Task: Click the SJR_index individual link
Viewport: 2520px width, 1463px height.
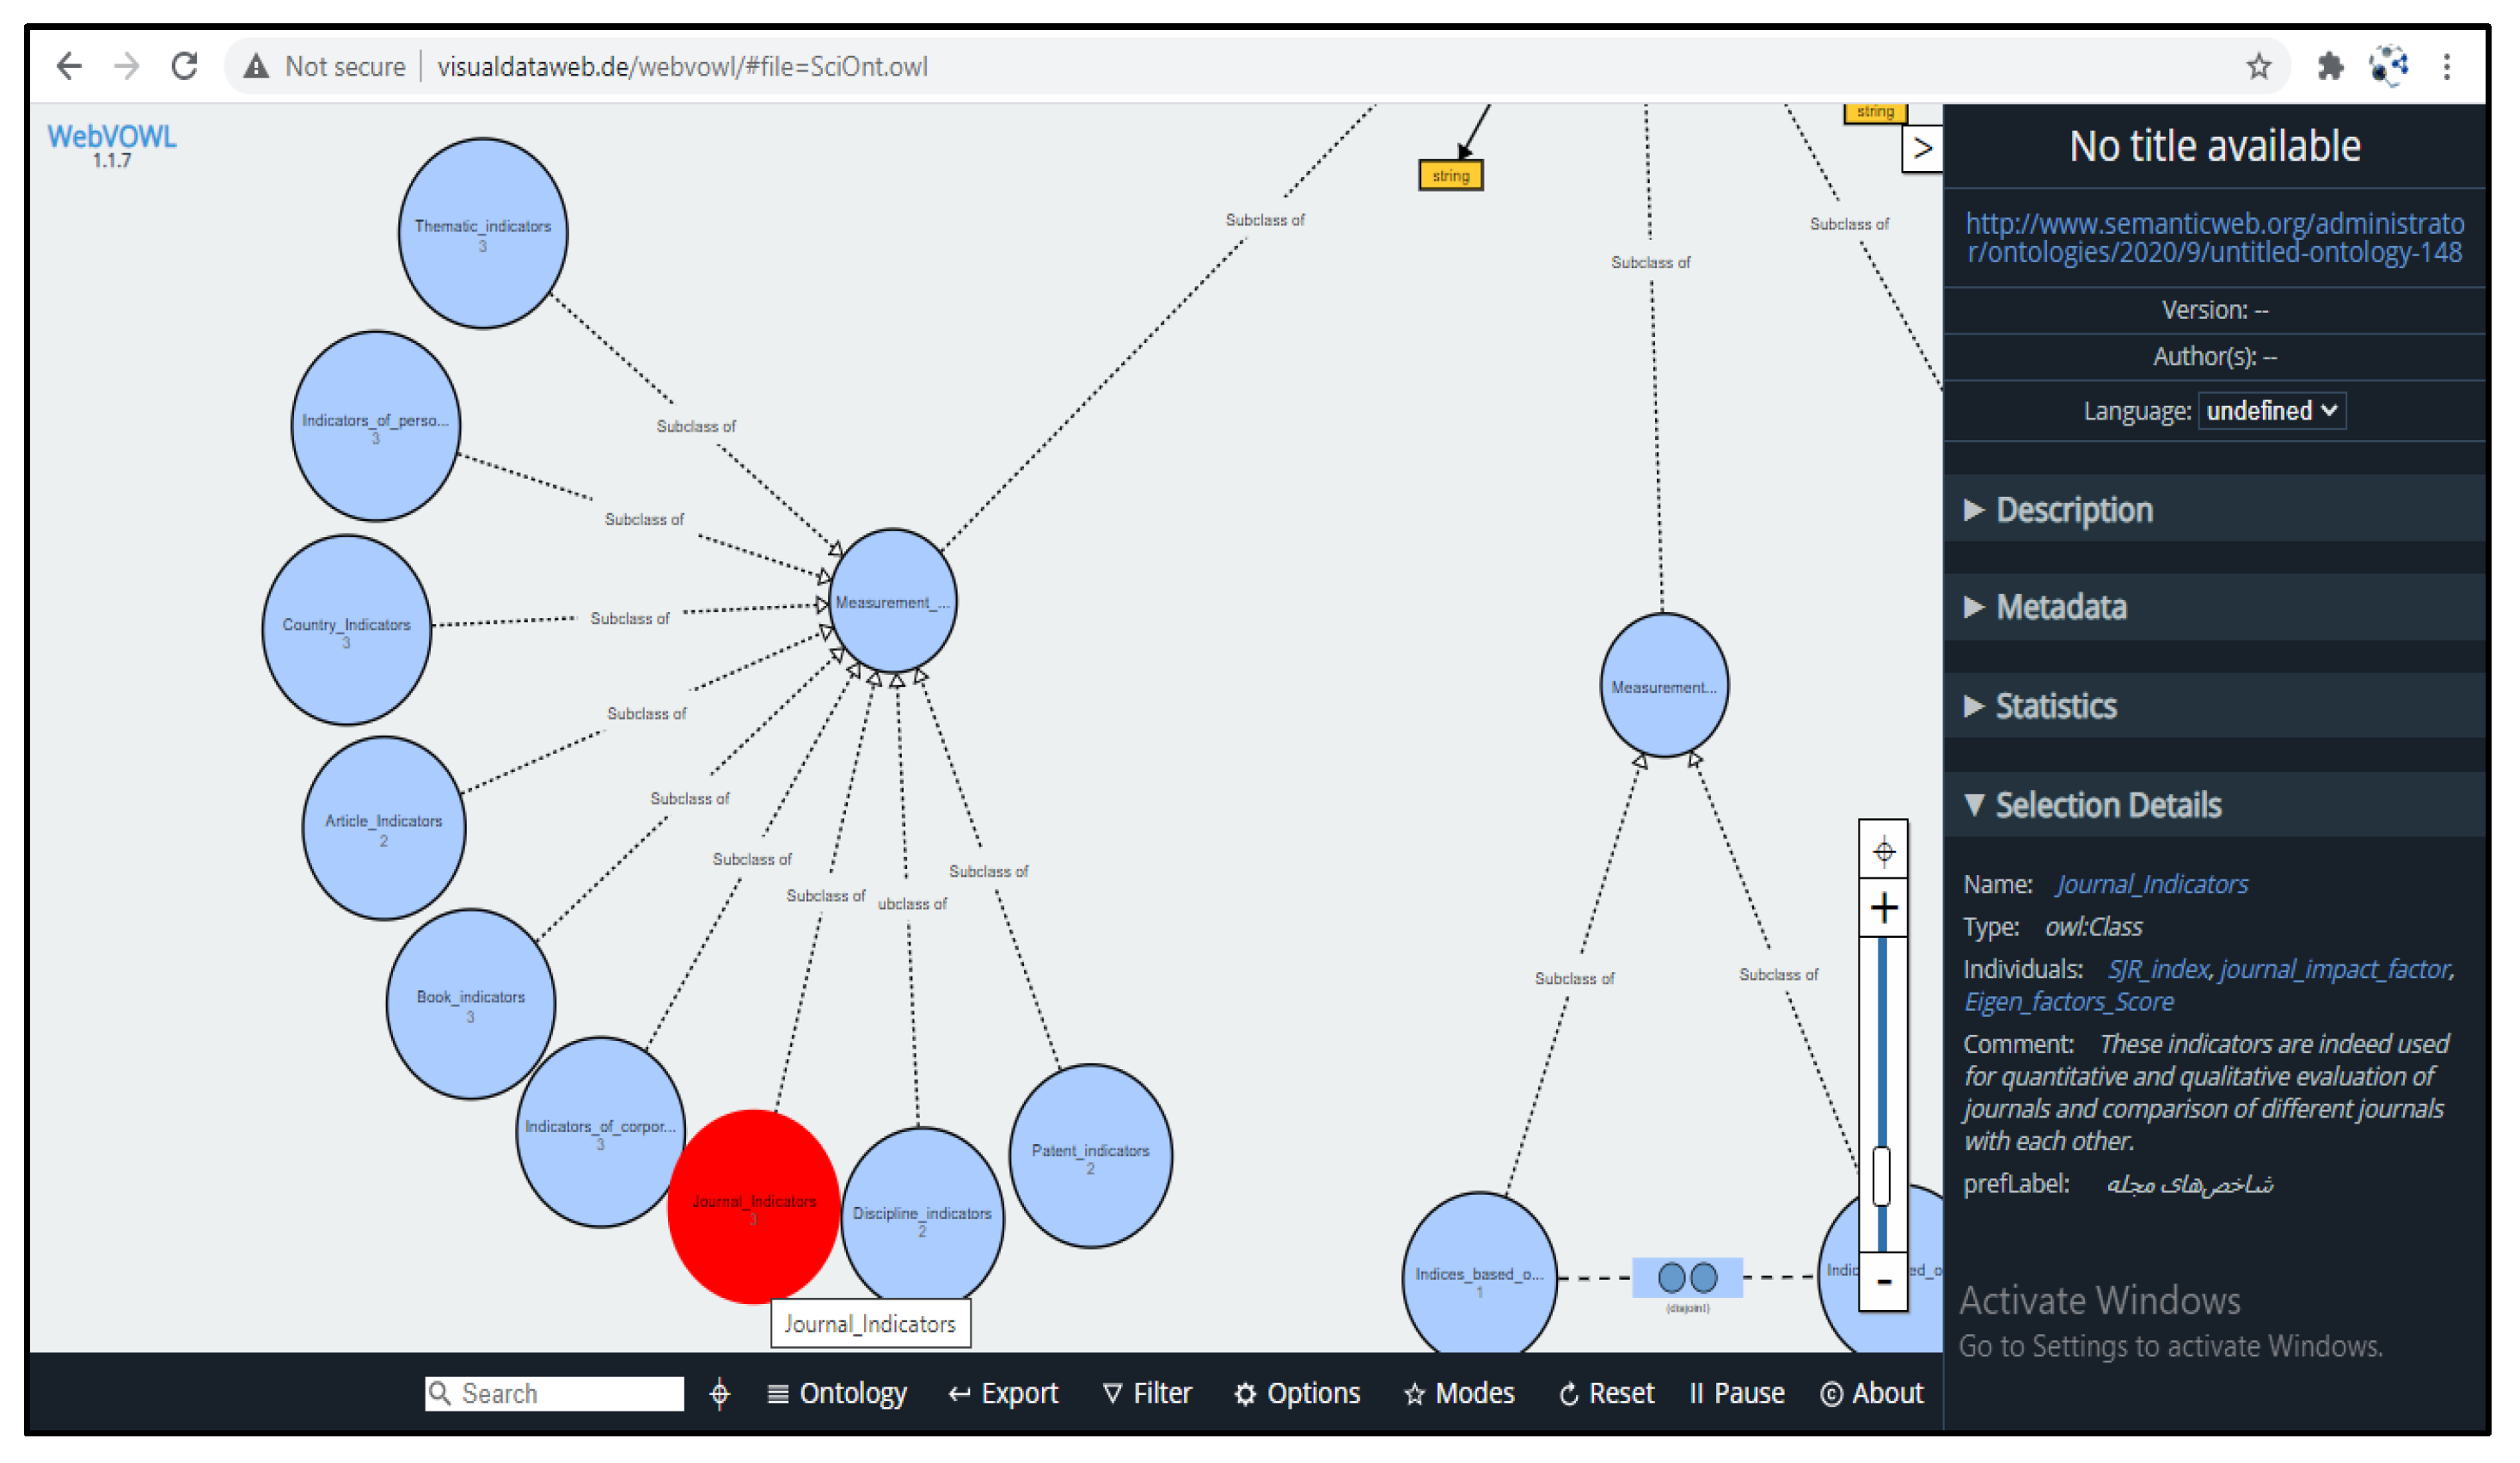Action: coord(2156,969)
